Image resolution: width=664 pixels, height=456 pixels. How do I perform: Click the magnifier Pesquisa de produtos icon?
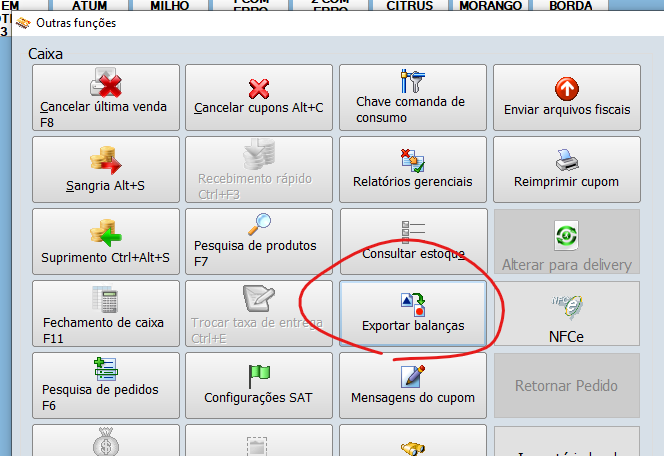(259, 224)
